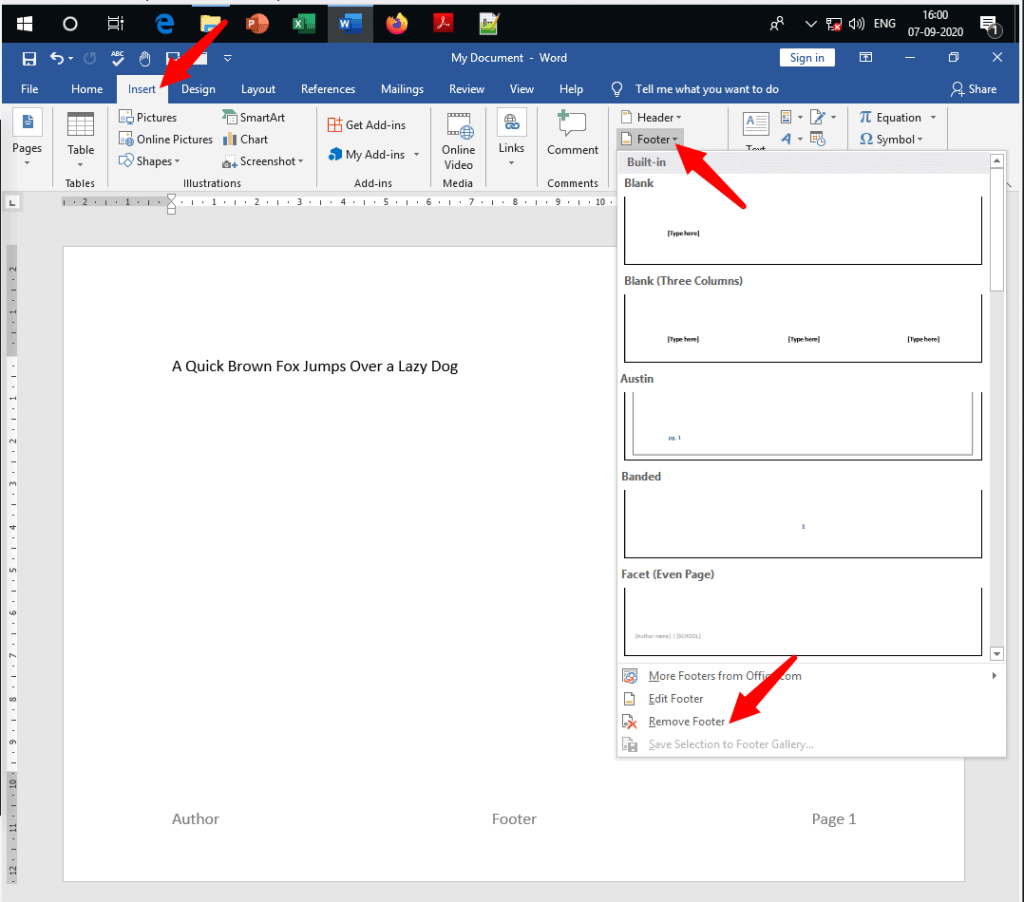This screenshot has height=902, width=1024.
Task: Open the Header dropdown menu
Action: (x=651, y=118)
